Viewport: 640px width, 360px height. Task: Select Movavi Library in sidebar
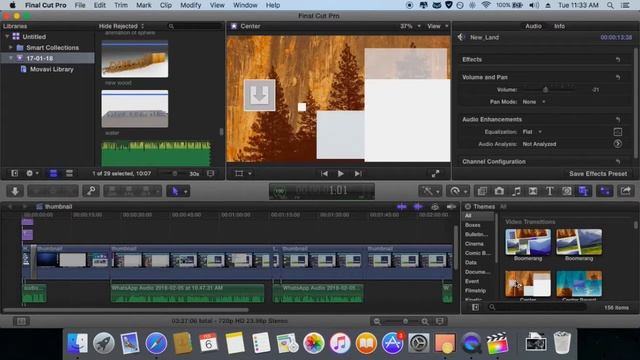pyautogui.click(x=51, y=69)
